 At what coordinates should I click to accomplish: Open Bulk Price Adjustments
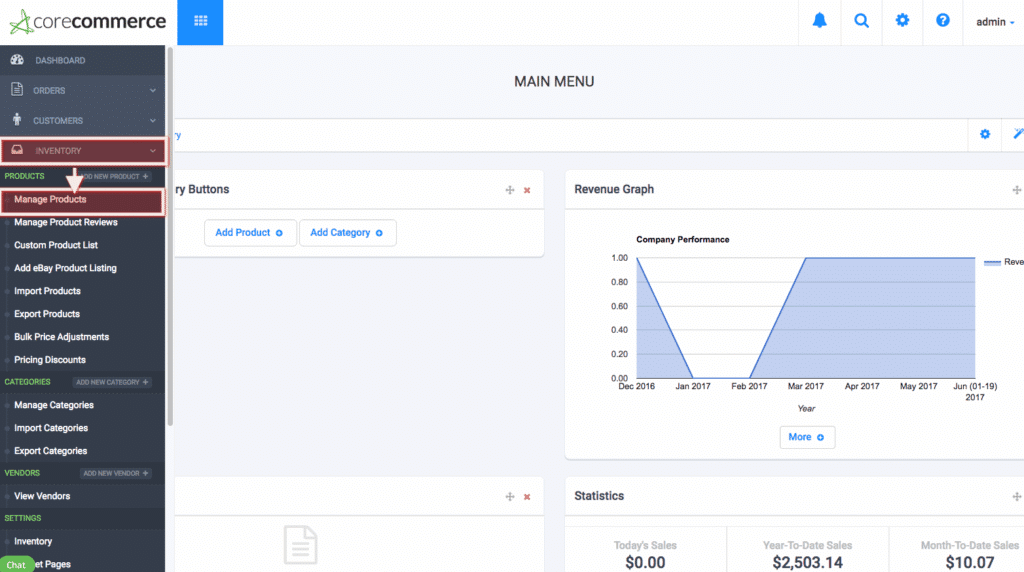(61, 337)
